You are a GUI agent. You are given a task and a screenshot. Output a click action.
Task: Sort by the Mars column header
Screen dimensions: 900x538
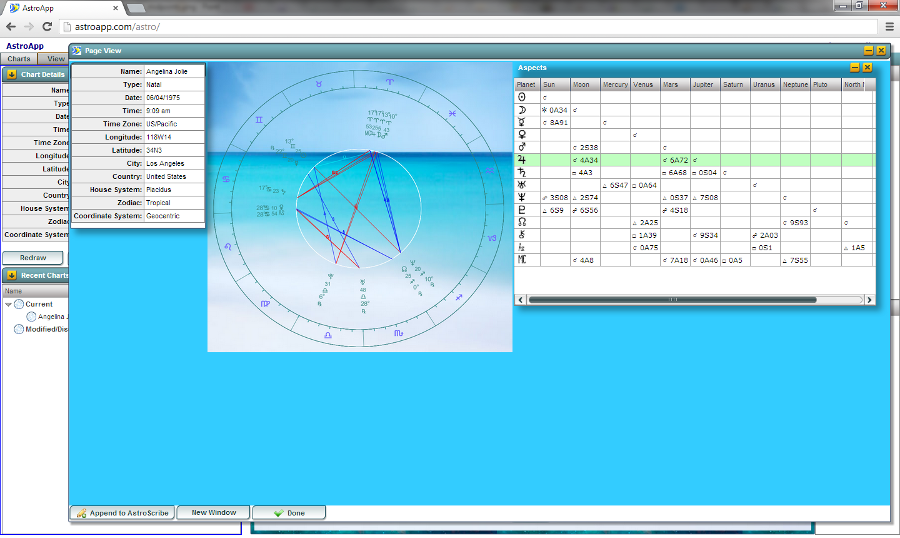pyautogui.click(x=670, y=85)
